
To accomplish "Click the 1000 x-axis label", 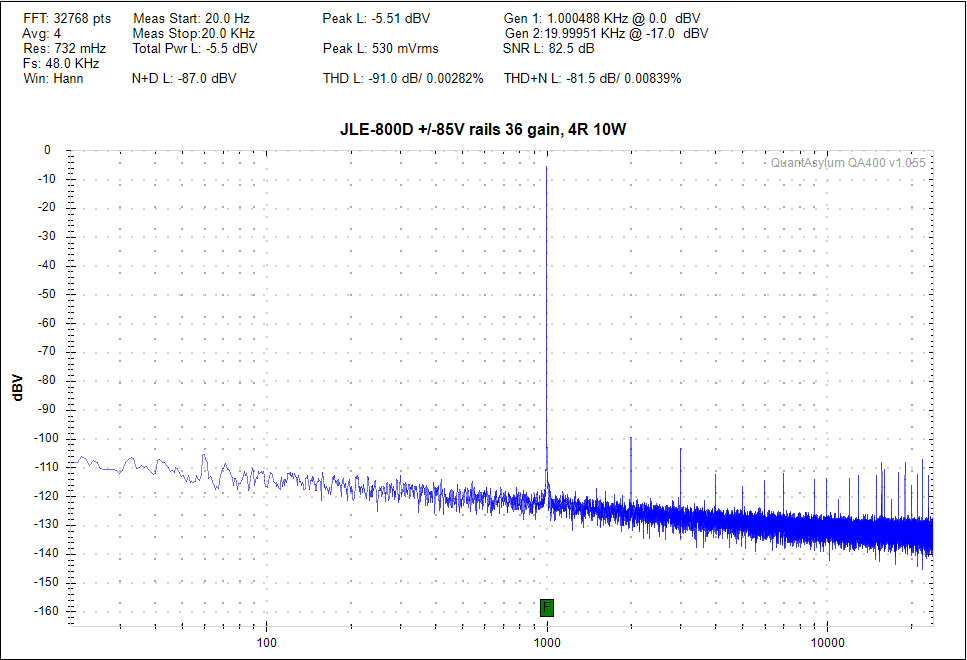I will point(546,643).
